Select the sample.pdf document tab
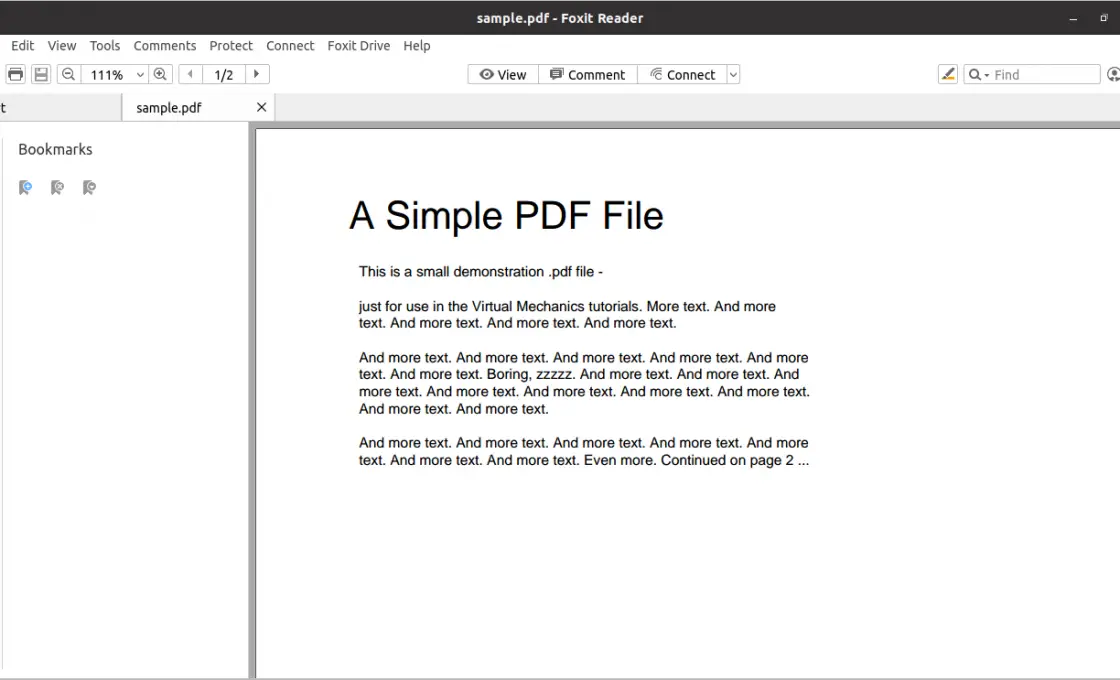This screenshot has width=1120, height=680. 168,107
